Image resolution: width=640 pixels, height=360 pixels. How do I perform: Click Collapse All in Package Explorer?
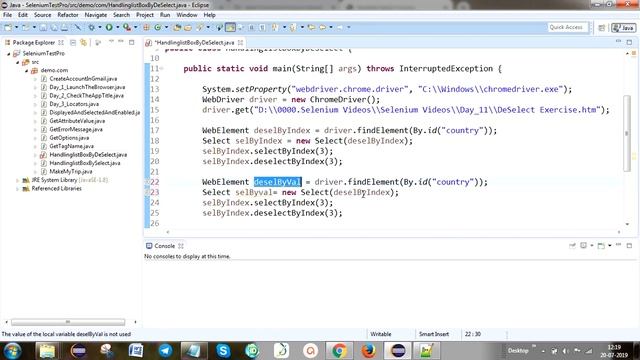pyautogui.click(x=73, y=42)
